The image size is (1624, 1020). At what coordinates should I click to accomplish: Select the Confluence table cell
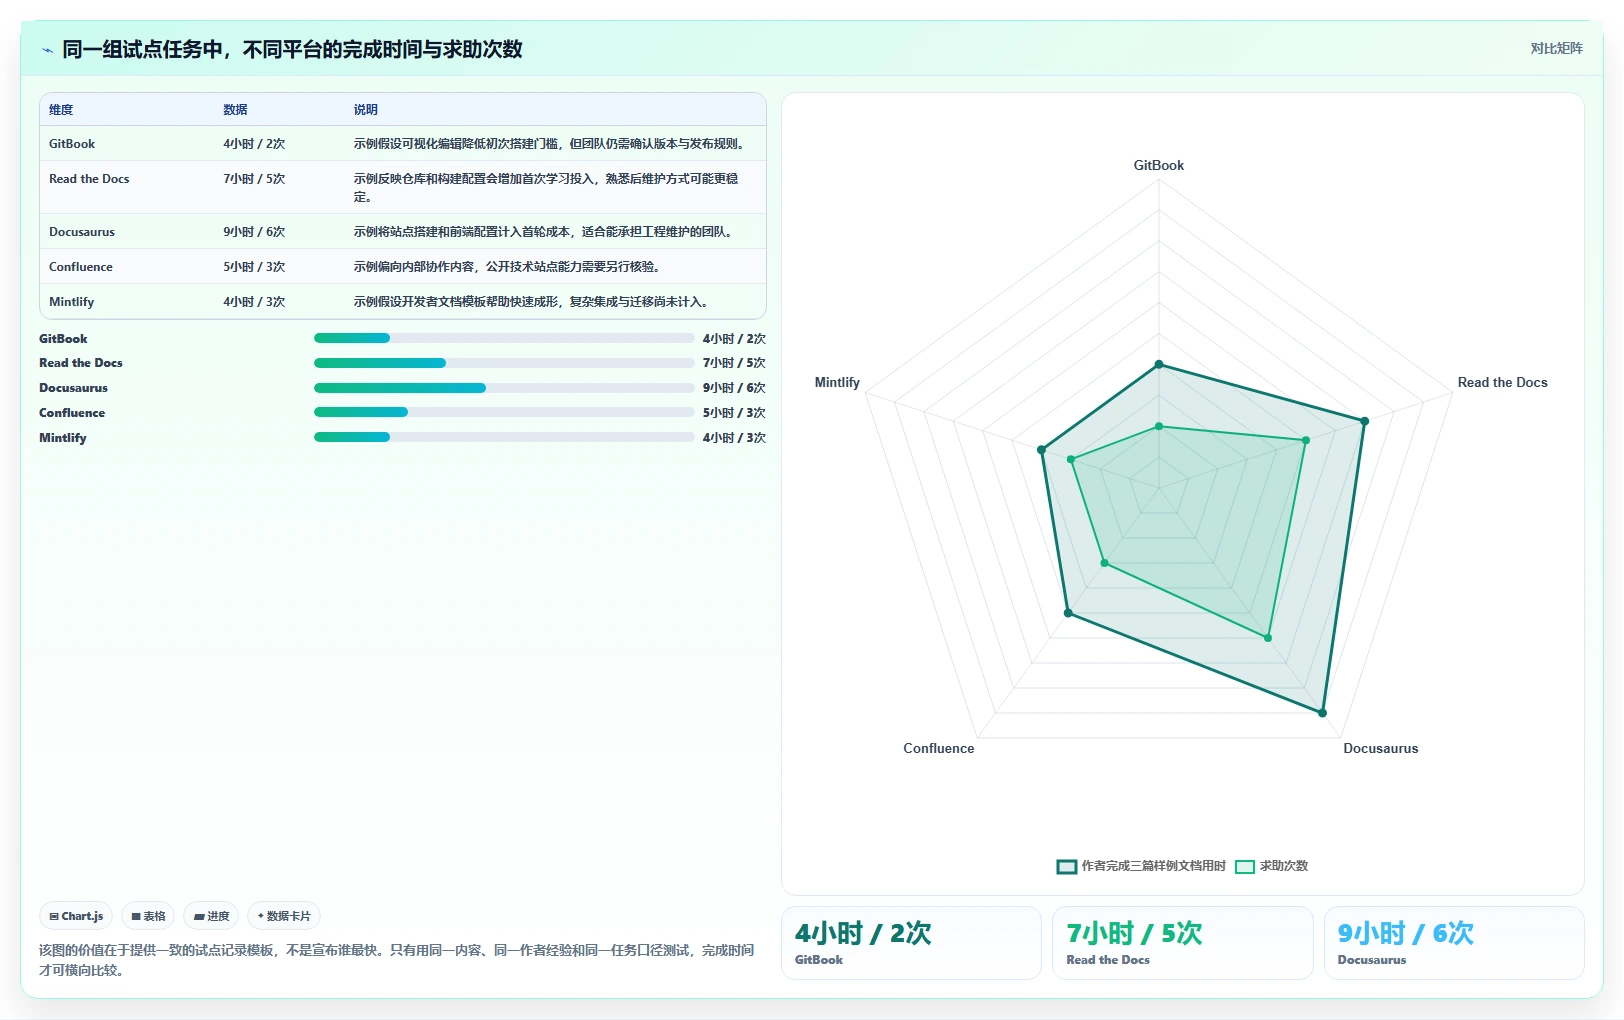coord(81,267)
